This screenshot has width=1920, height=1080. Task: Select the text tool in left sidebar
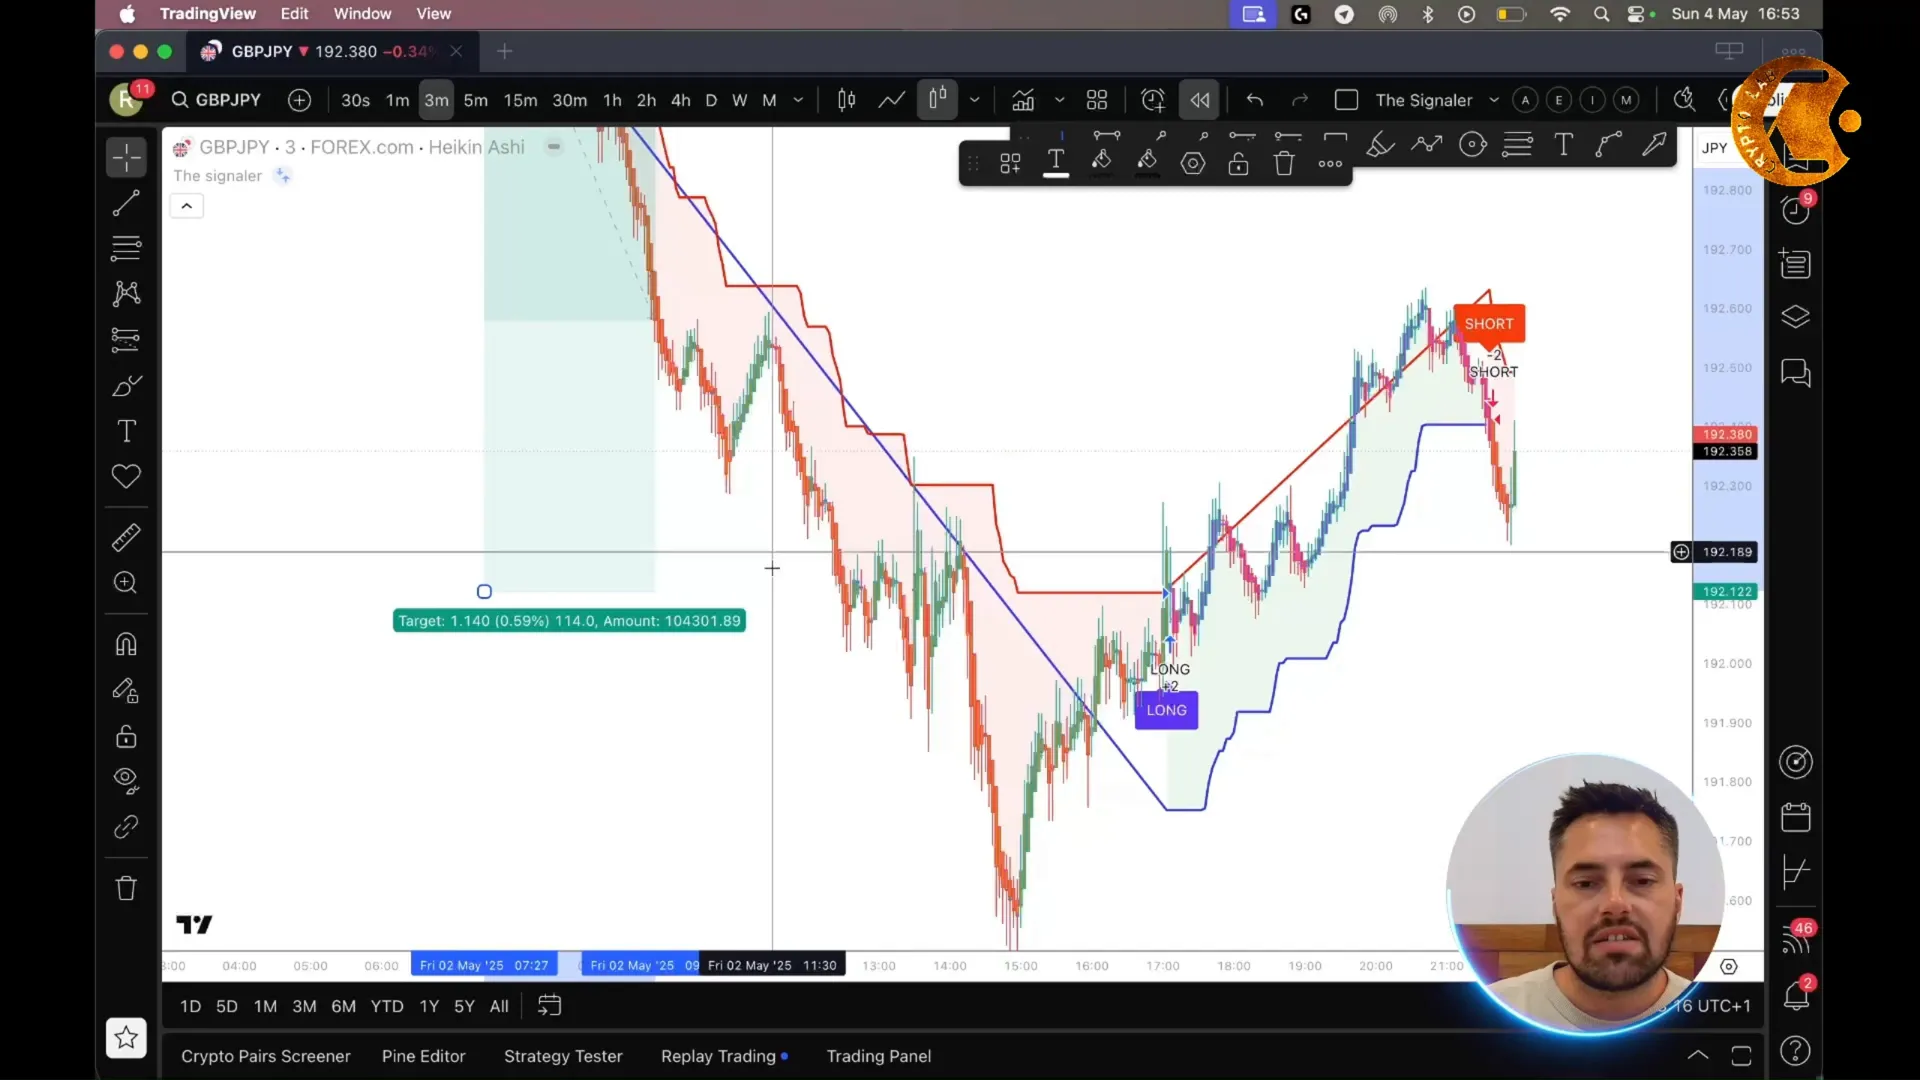point(126,431)
